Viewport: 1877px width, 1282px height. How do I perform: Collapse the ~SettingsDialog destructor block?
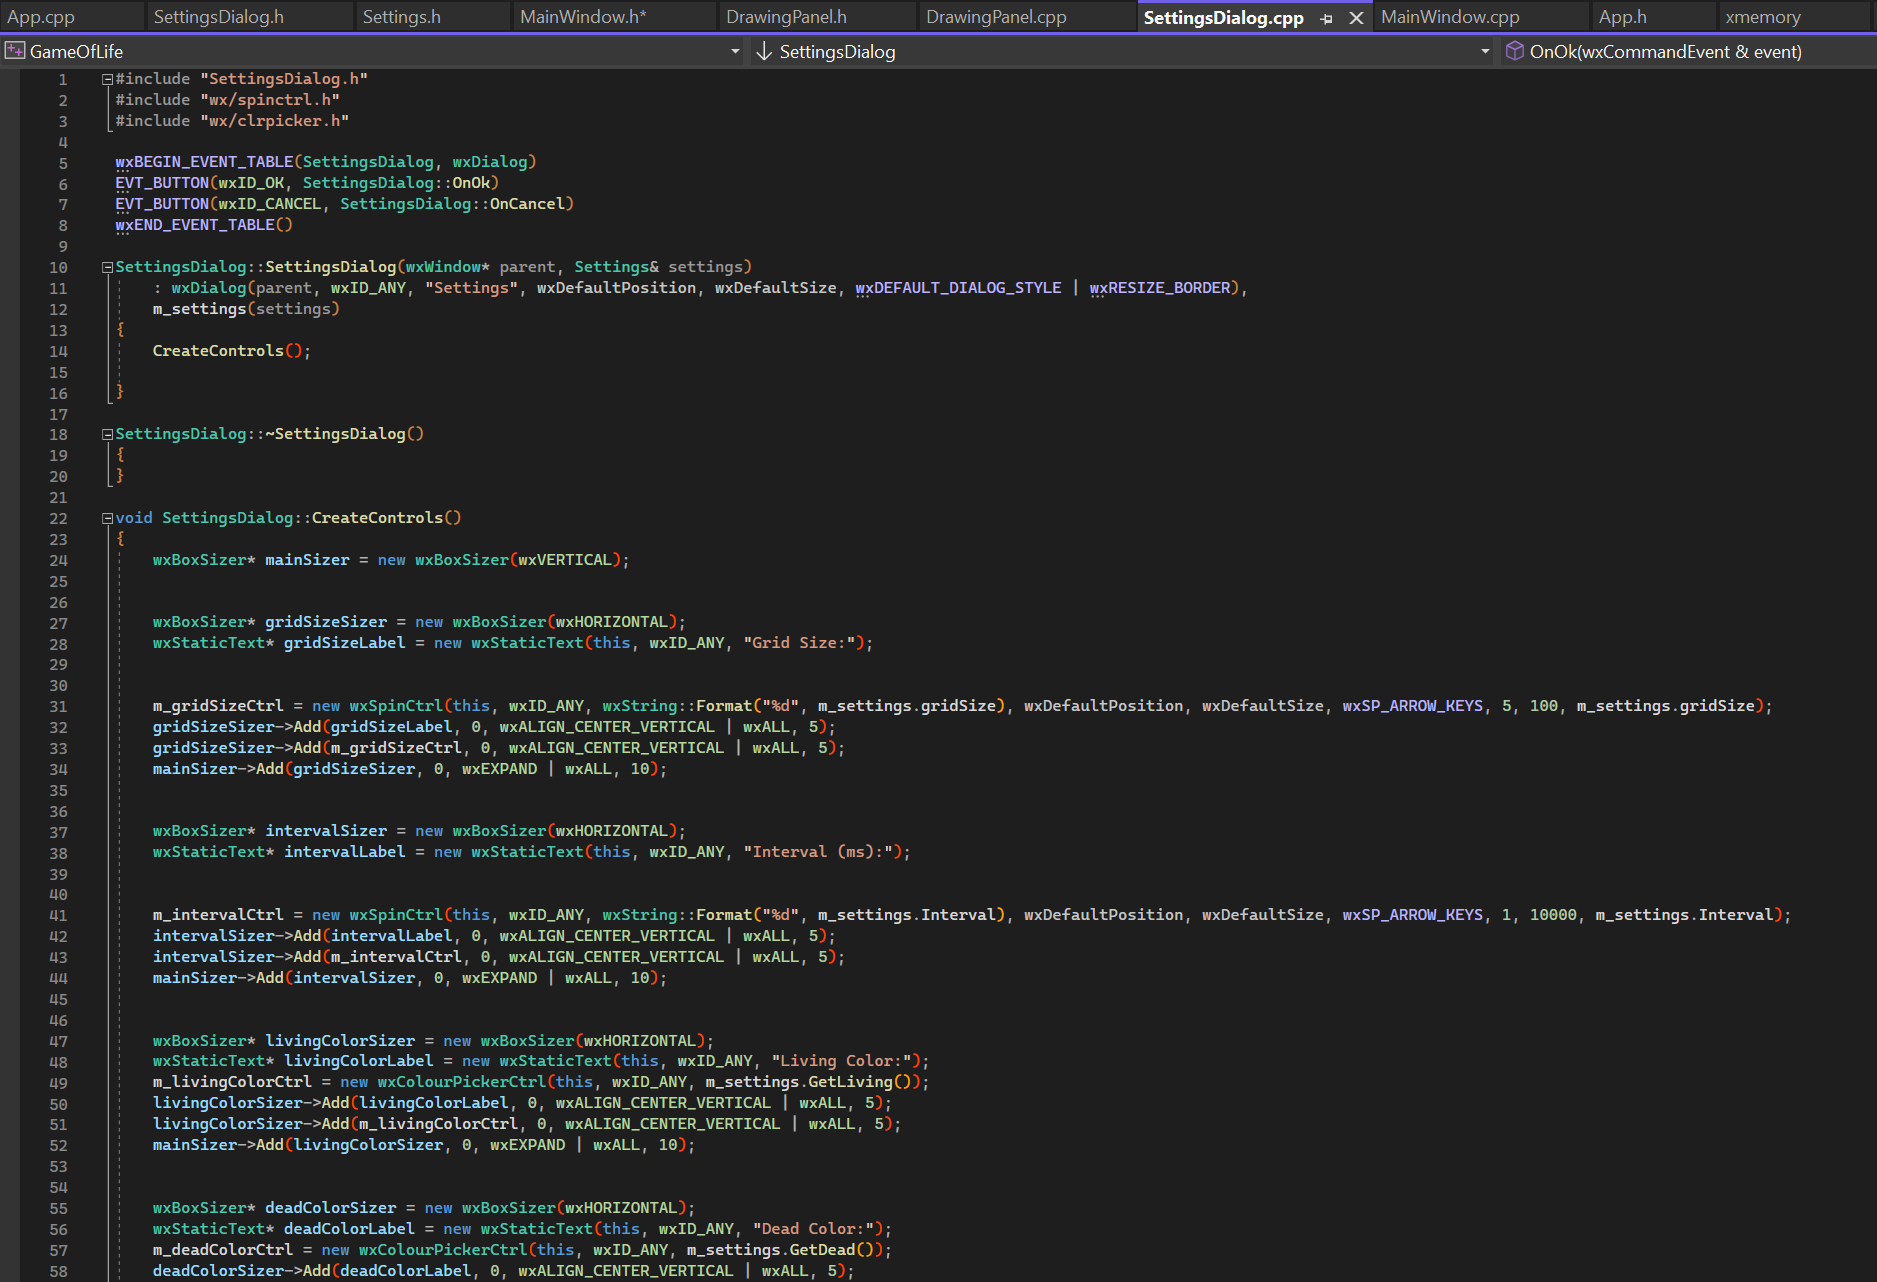[107, 434]
